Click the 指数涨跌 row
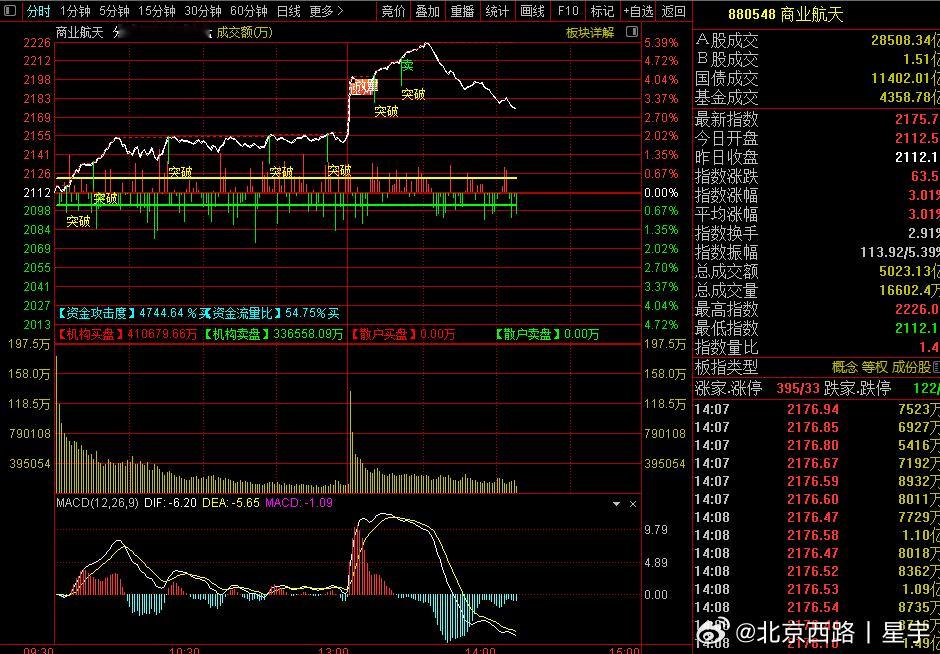 (817, 176)
